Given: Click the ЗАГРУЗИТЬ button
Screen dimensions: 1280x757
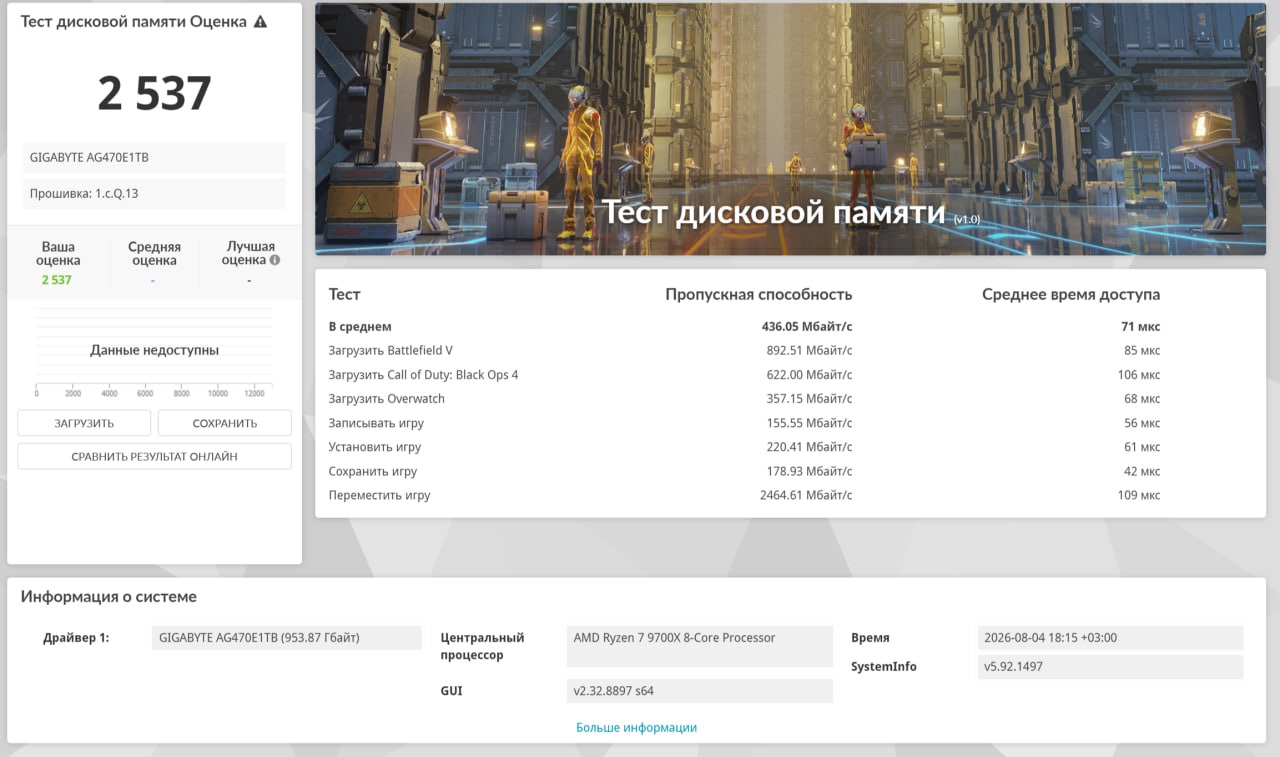Looking at the screenshot, I should [84, 423].
